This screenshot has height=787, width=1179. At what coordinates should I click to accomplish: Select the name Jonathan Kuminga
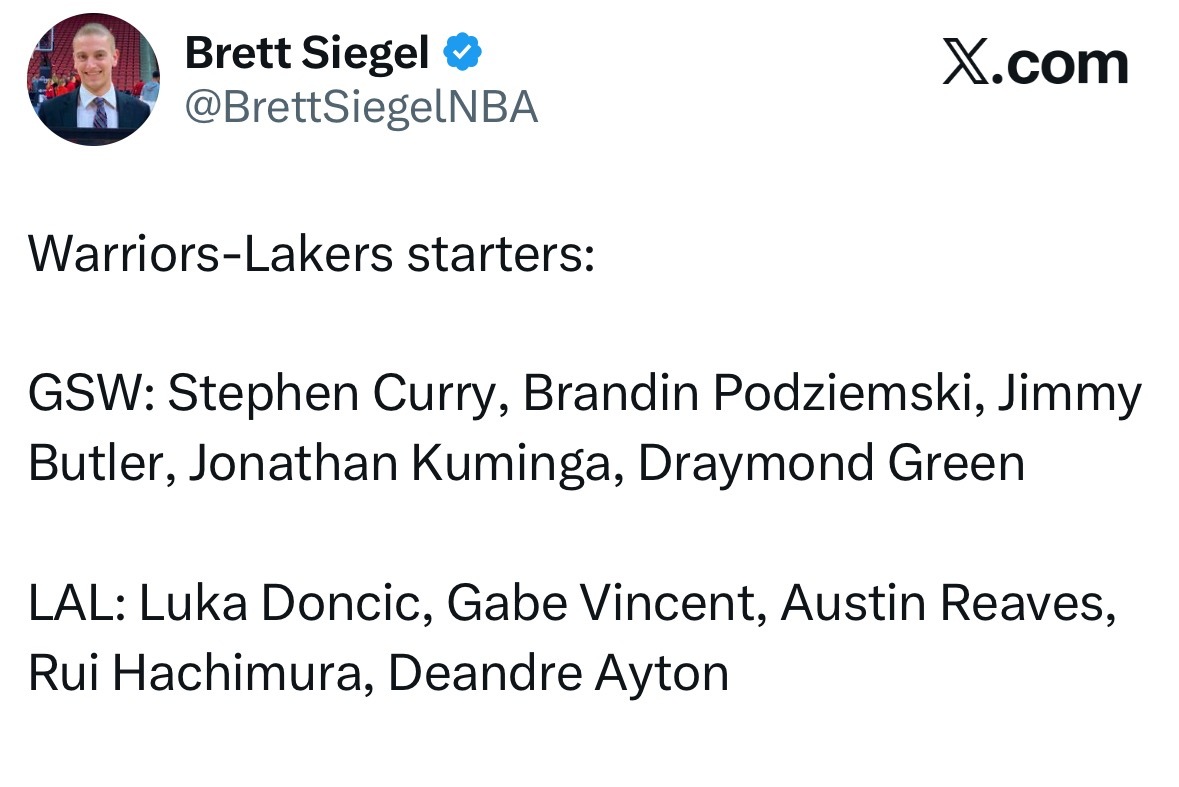(406, 464)
